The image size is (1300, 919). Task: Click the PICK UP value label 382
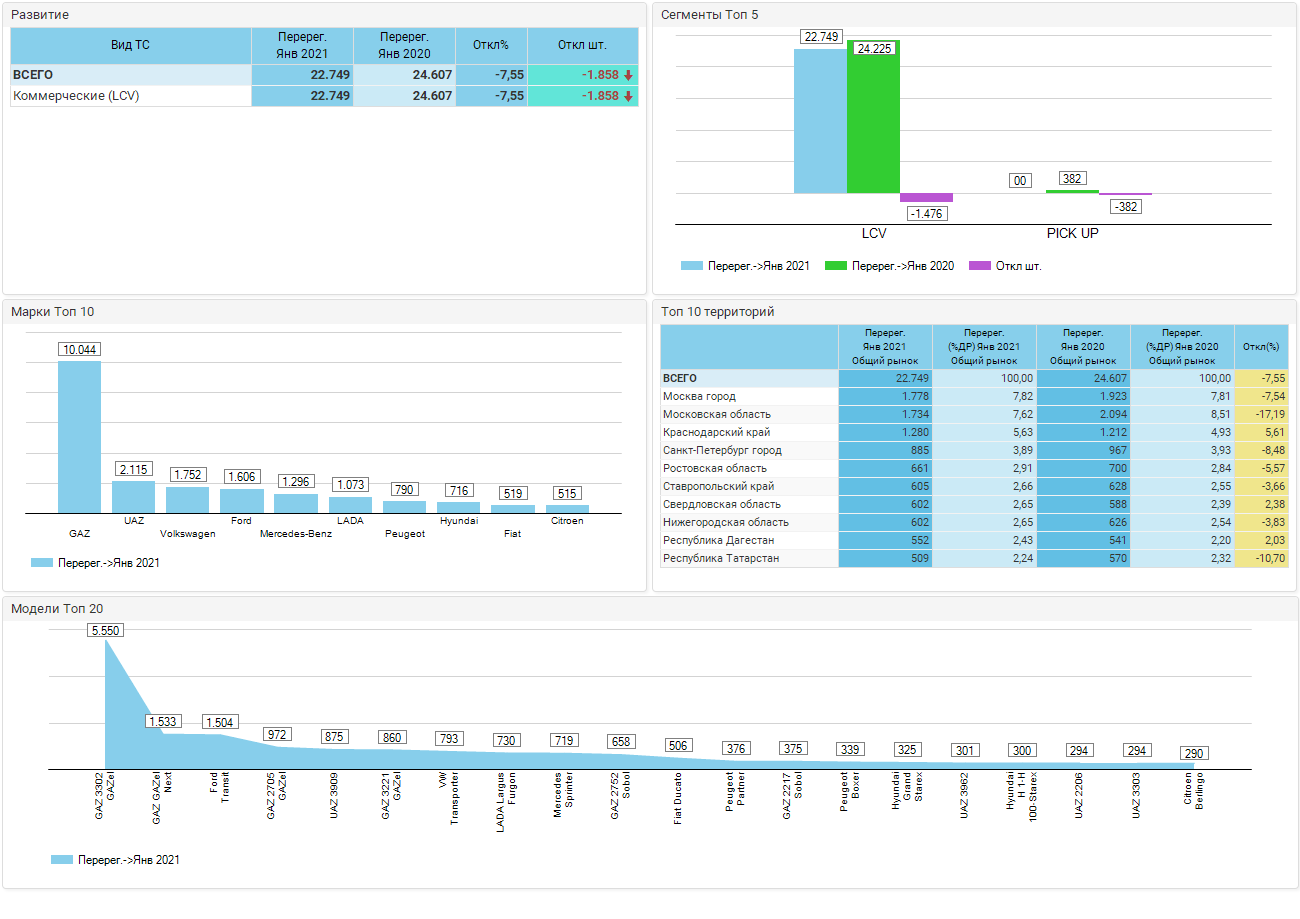pos(1072,179)
